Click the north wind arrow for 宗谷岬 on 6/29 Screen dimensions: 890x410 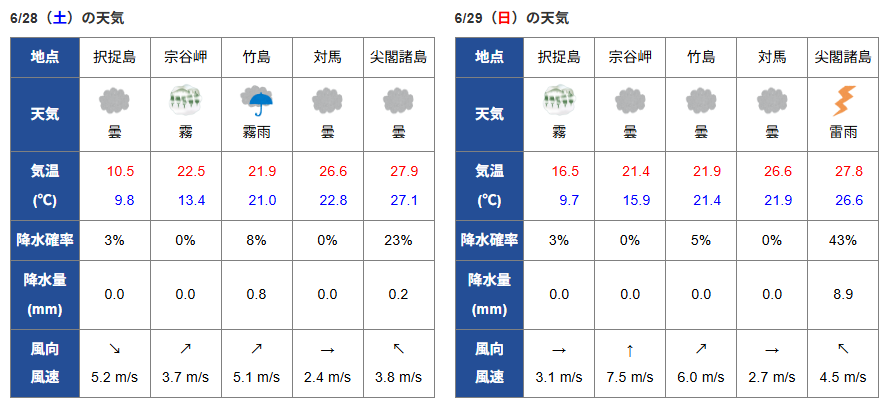(630, 350)
